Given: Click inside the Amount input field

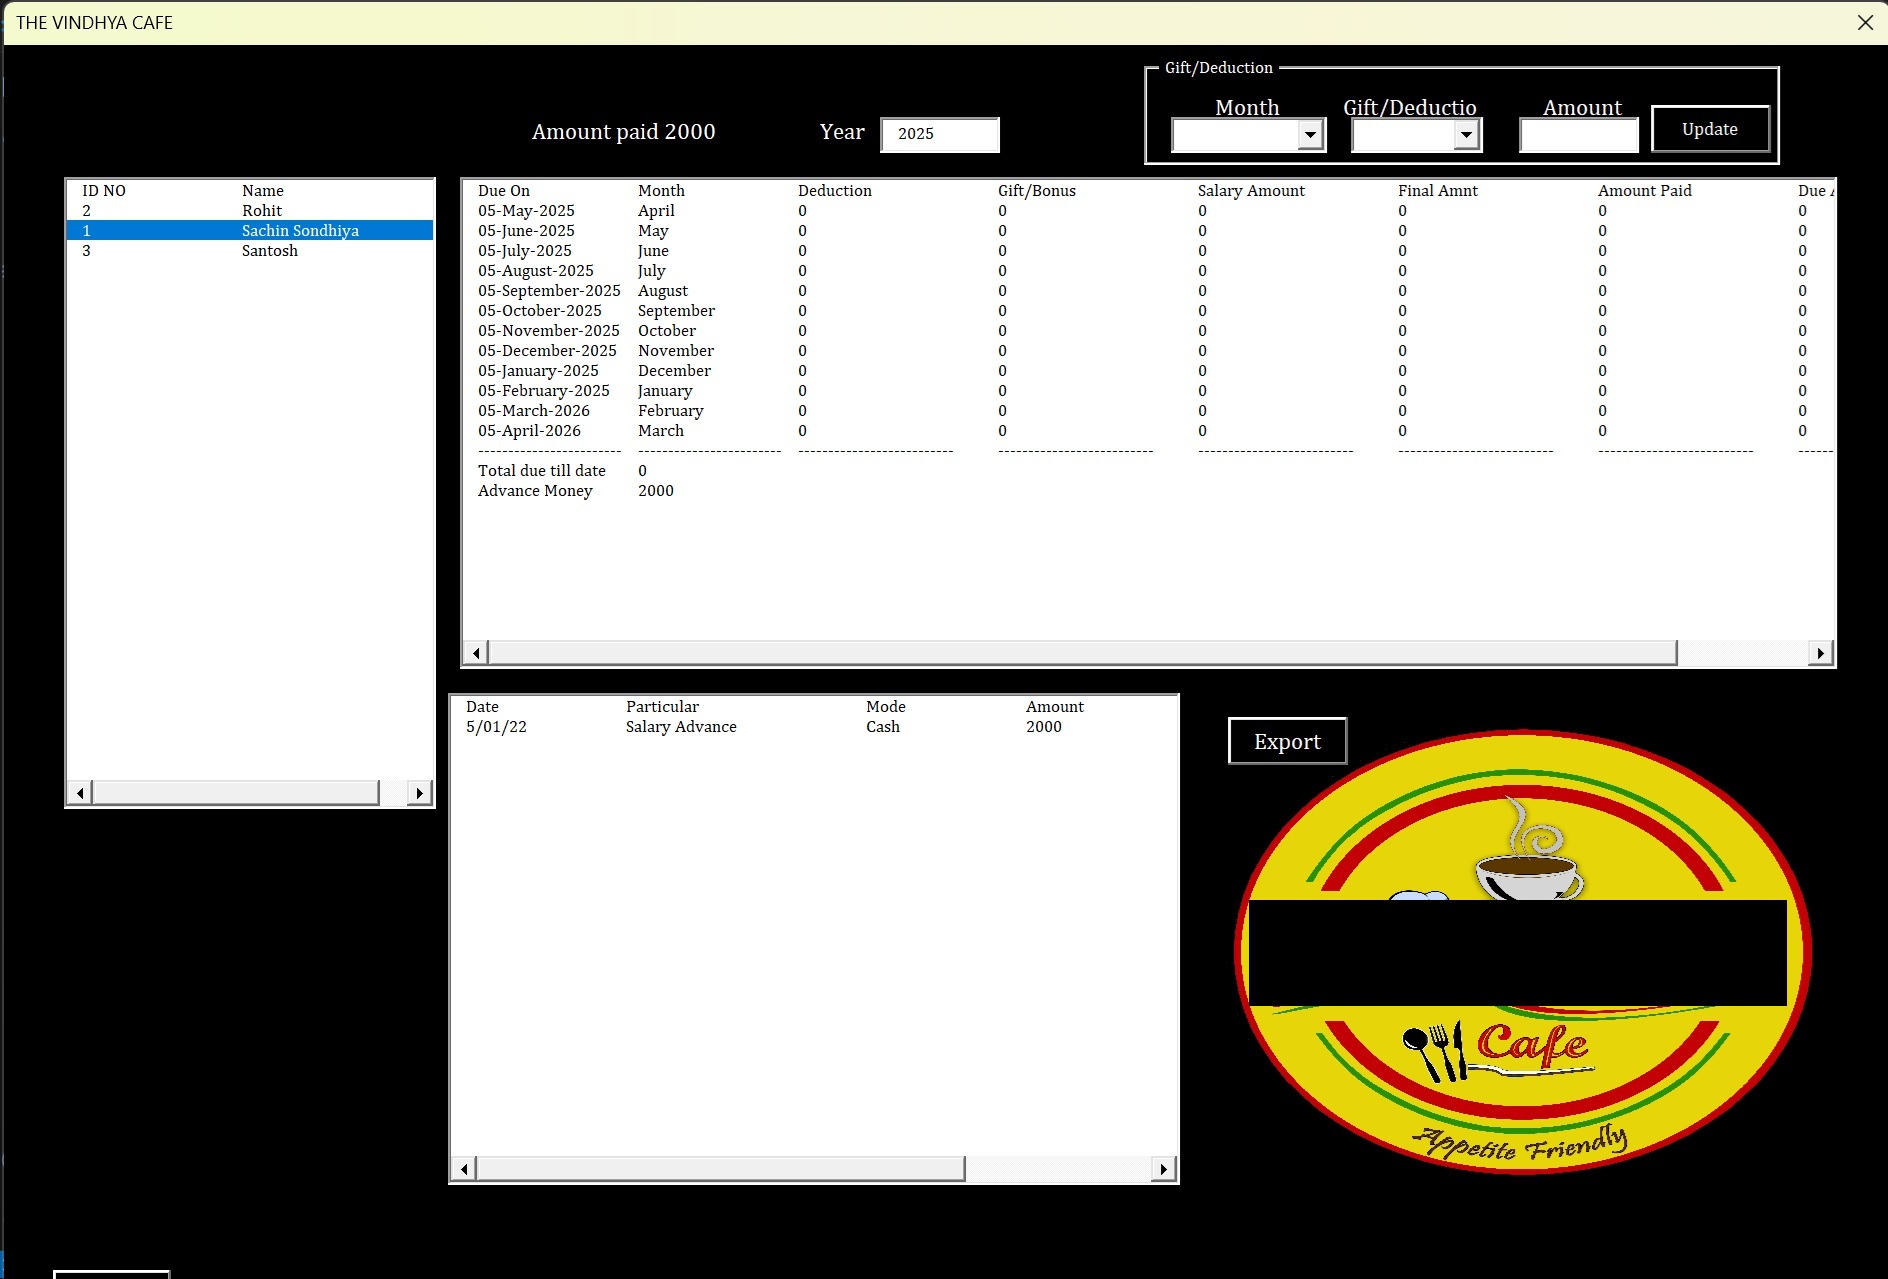Looking at the screenshot, I should click(x=1578, y=133).
